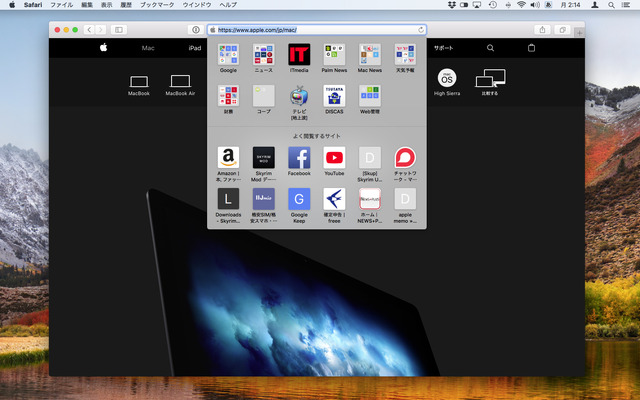Open the Mac News favorites folder
Screen dimensions: 640x400
point(370,55)
